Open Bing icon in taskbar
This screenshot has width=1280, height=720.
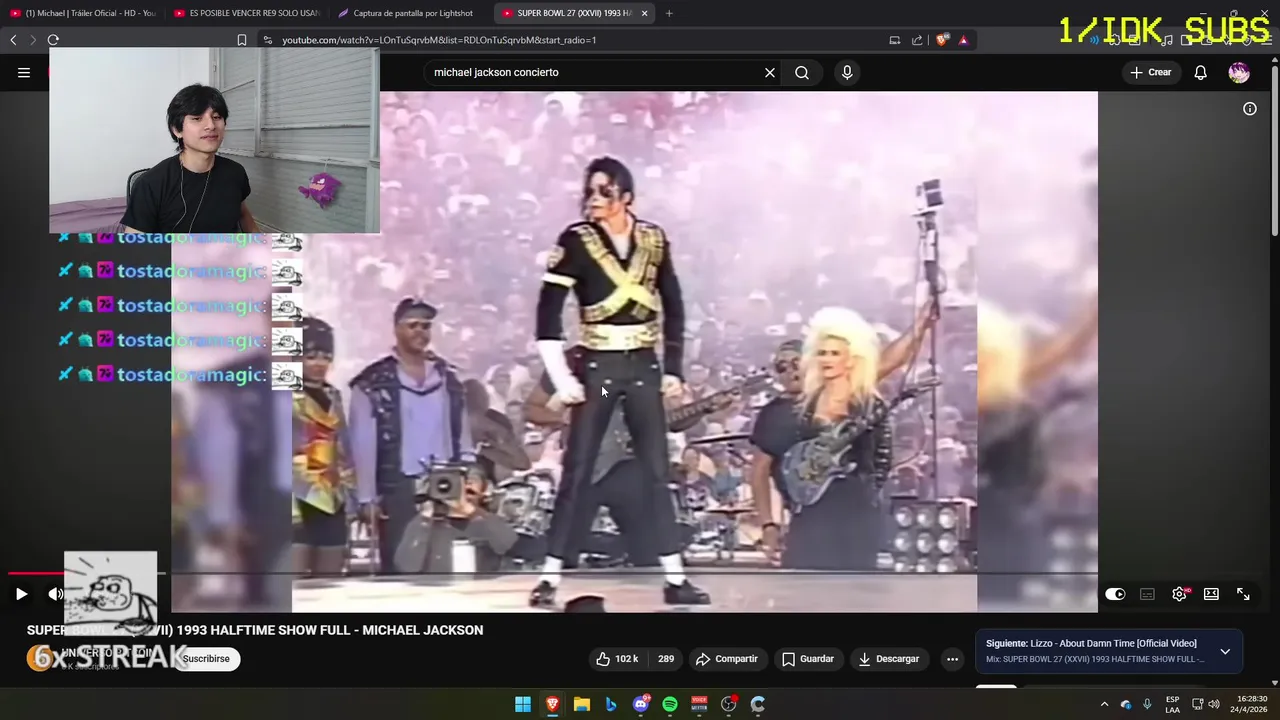coord(611,704)
